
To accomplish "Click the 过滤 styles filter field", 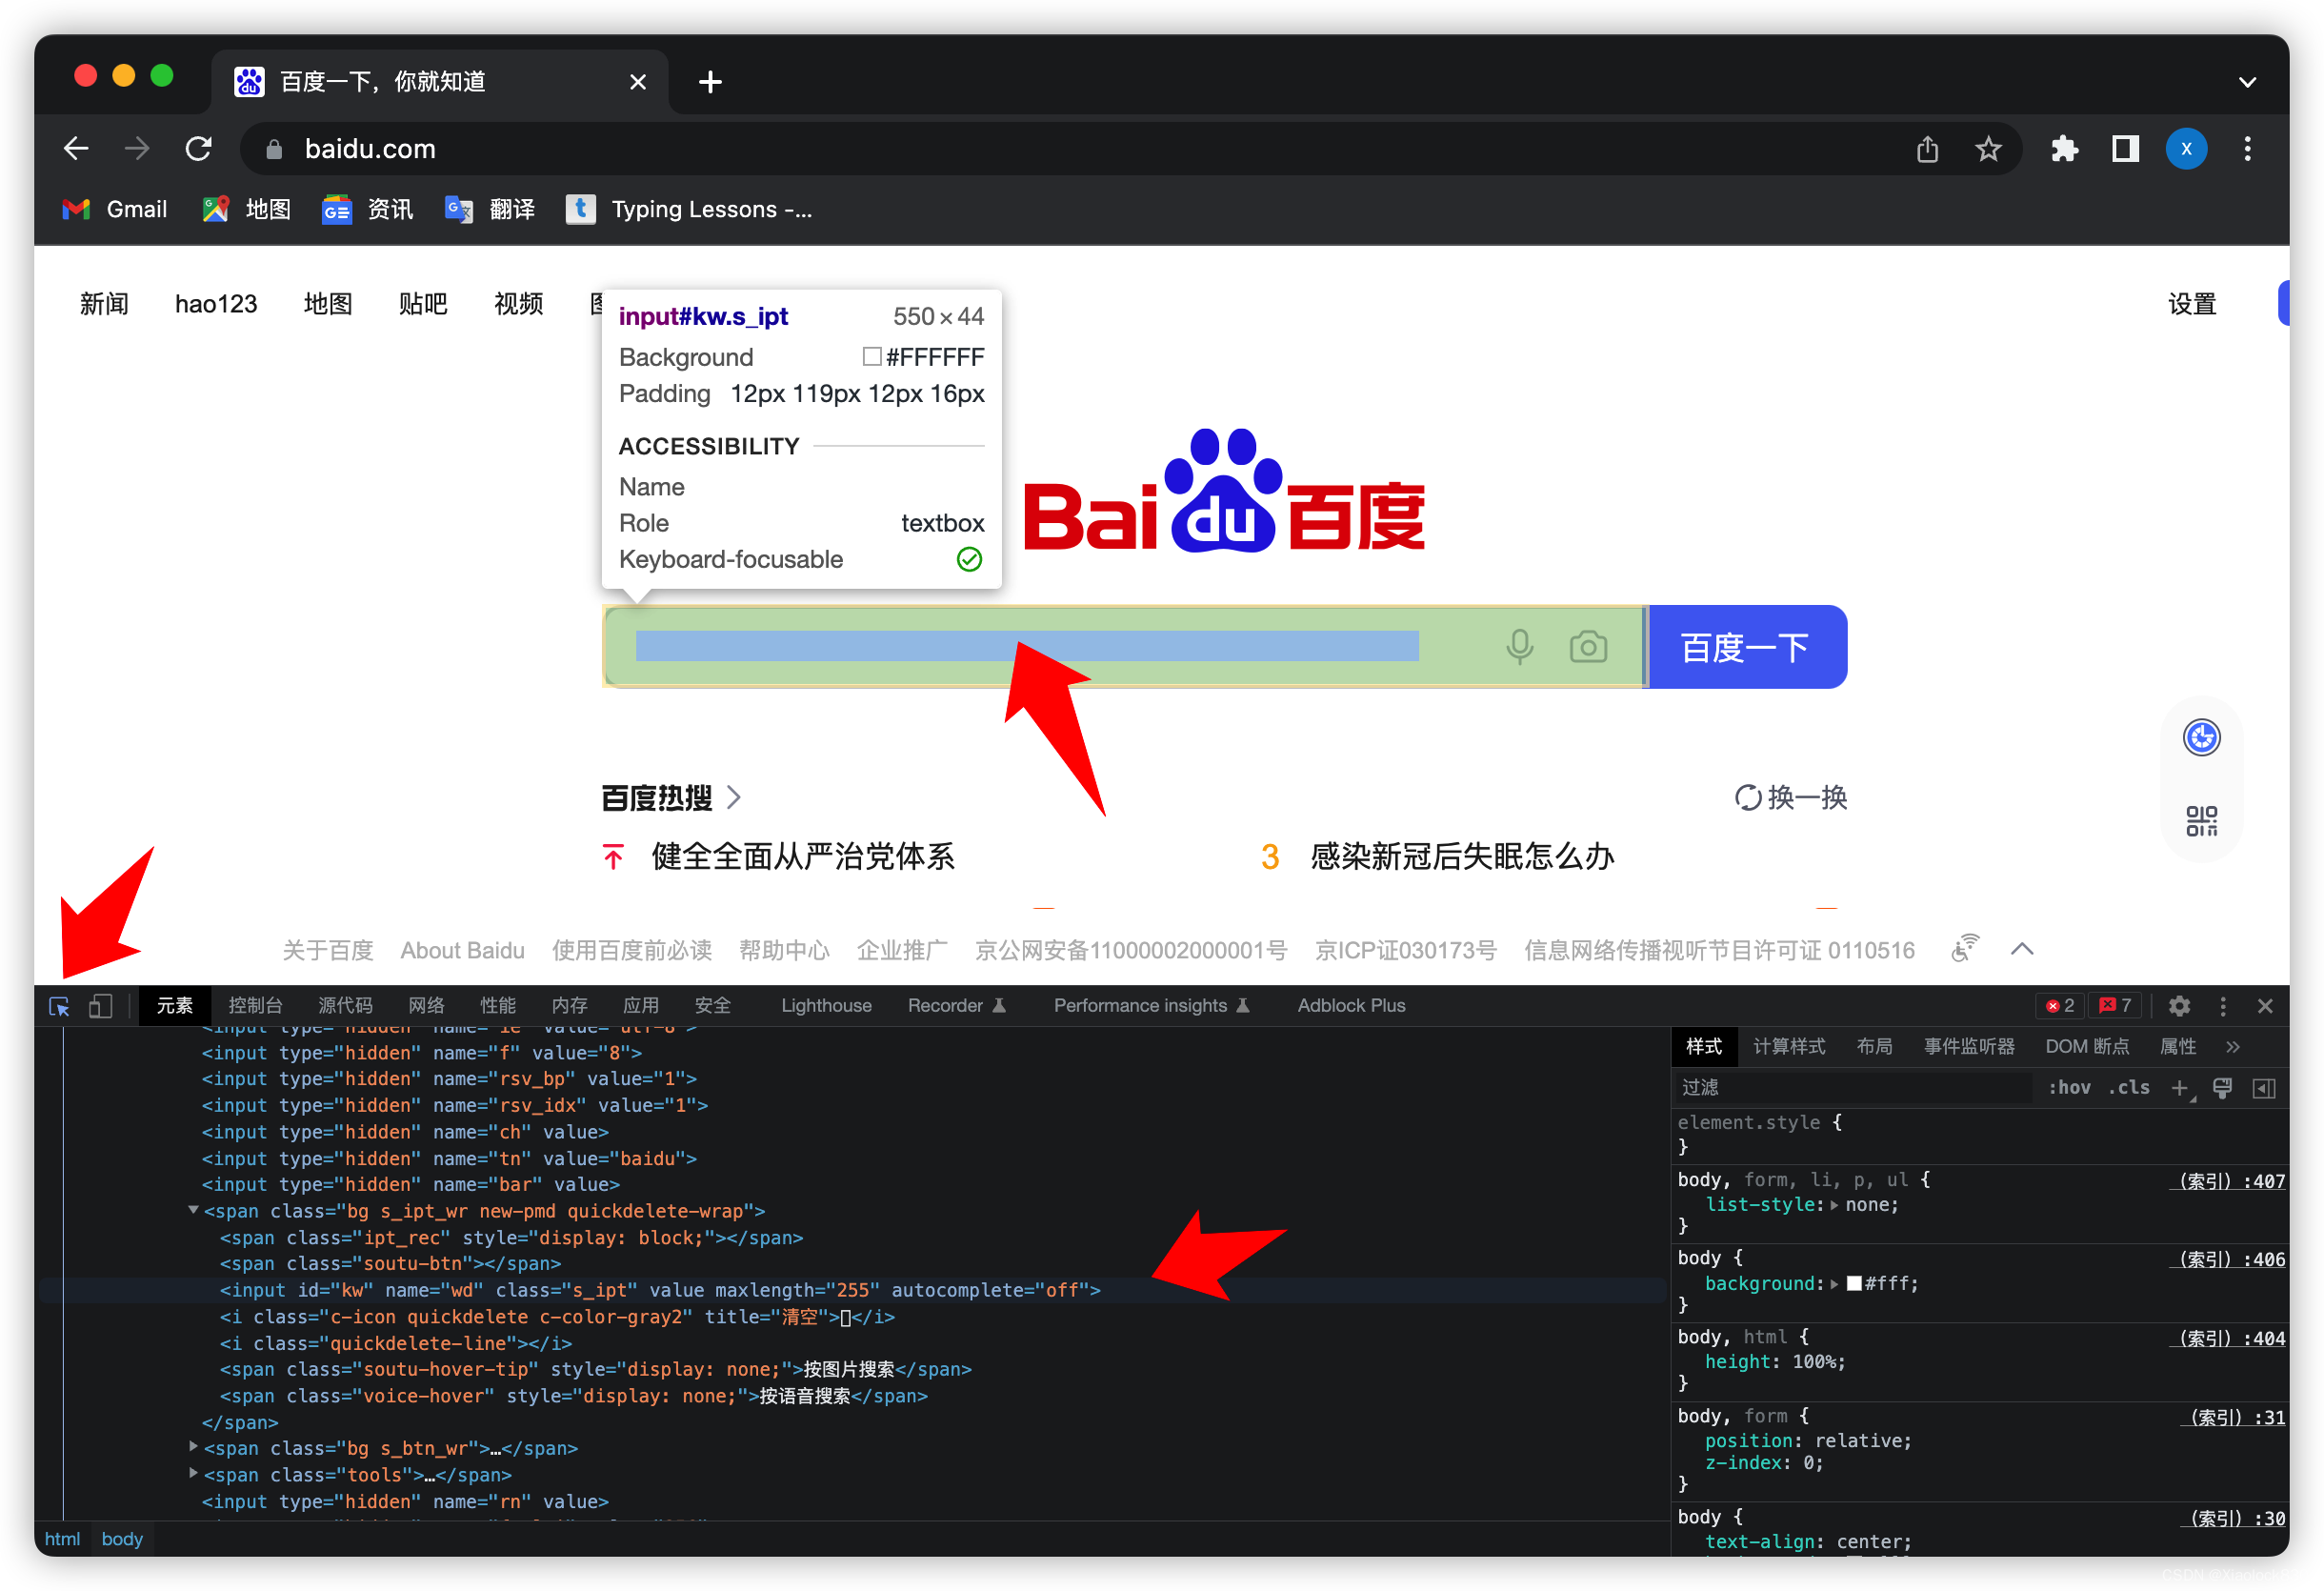I will (x=1855, y=1088).
